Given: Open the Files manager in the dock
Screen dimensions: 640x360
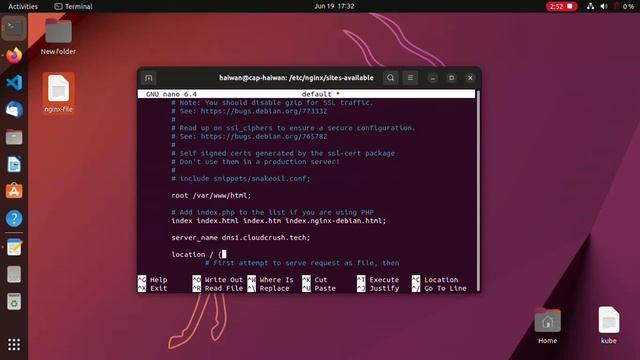Looking at the screenshot, I should pos(14,137).
